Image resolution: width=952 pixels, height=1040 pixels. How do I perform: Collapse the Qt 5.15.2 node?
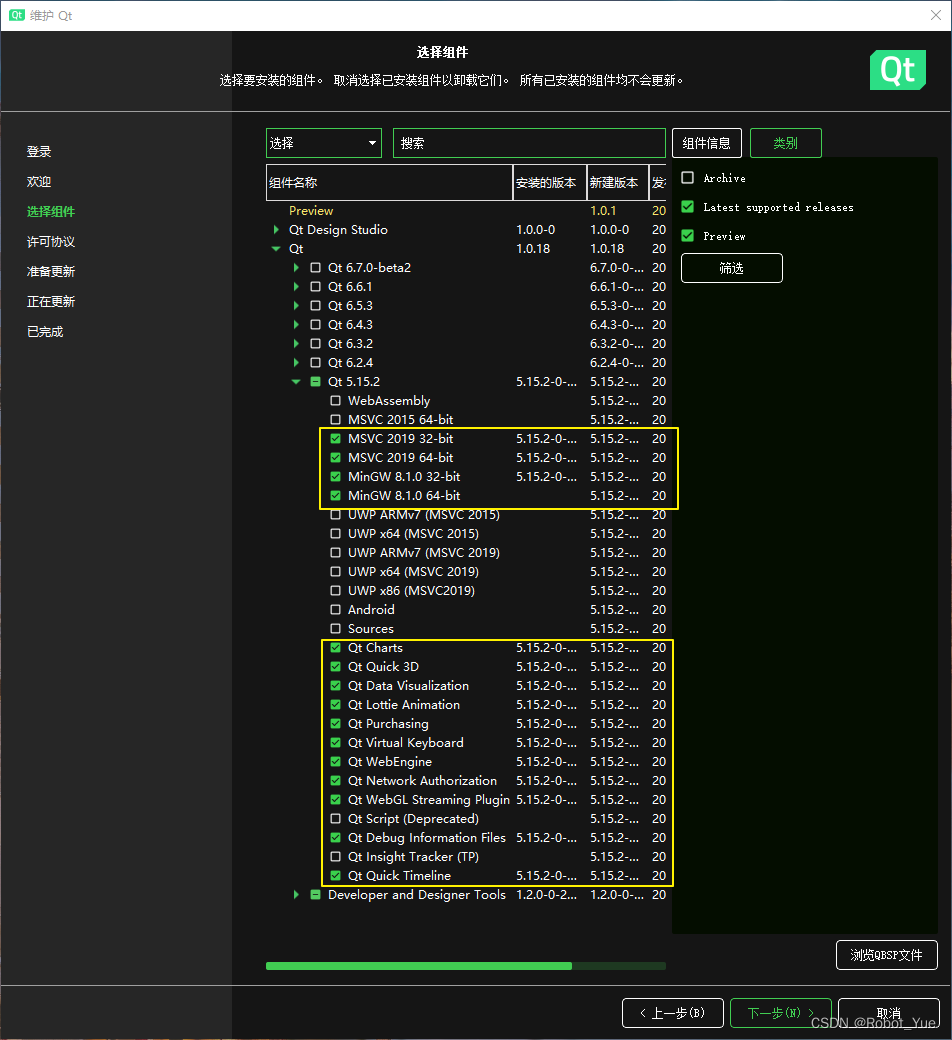tap(296, 382)
